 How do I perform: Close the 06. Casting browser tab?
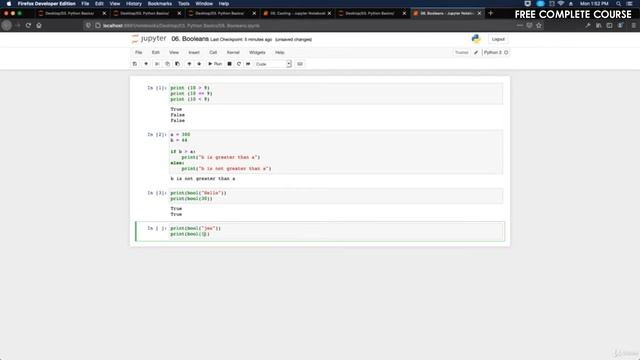[x=329, y=13]
